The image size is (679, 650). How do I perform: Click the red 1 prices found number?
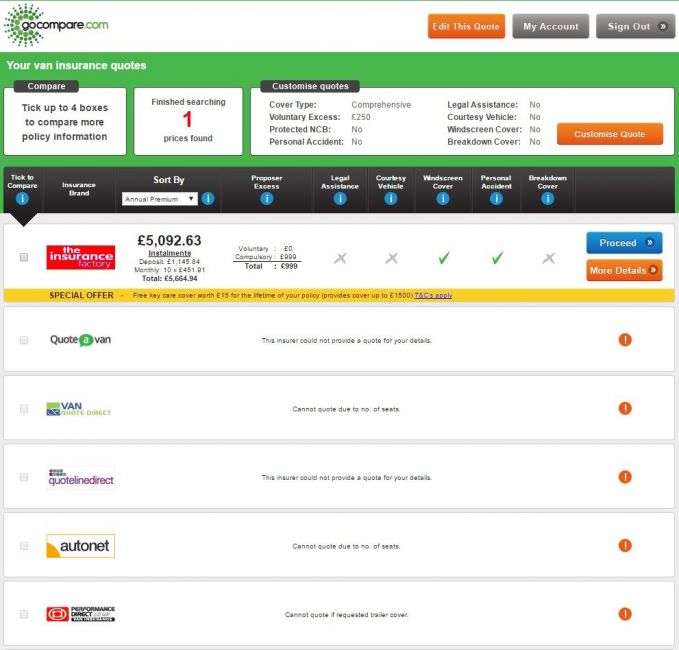coord(188,120)
